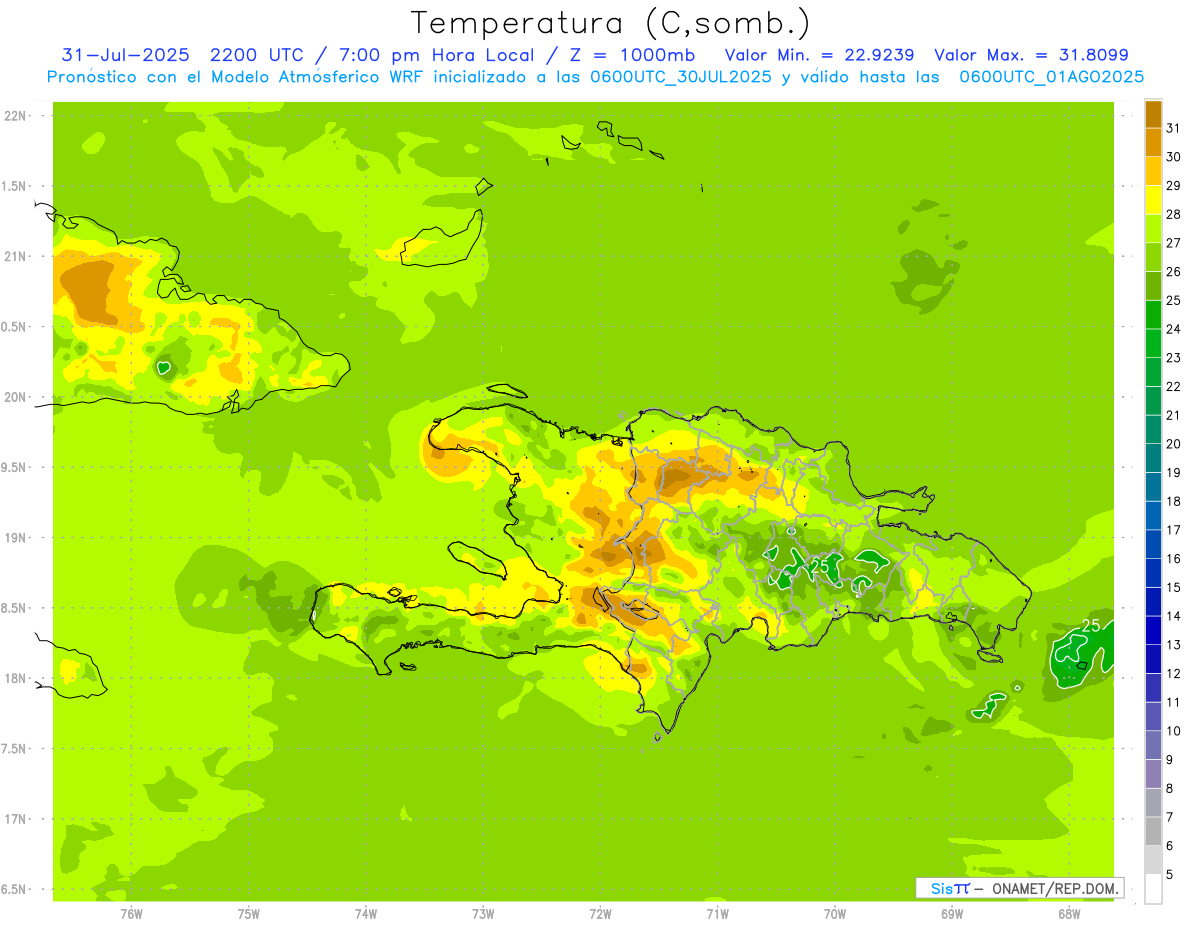Screen dimensions: 1200x927
Task: Click the colorbar value '31'
Action: (x=1173, y=128)
